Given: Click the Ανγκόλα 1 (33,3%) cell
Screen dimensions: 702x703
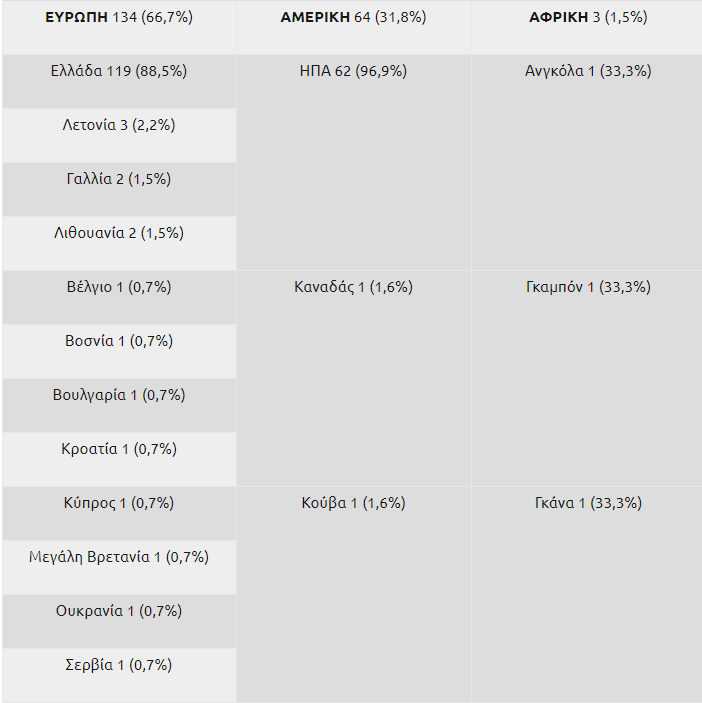Looking at the screenshot, I should 587,71.
